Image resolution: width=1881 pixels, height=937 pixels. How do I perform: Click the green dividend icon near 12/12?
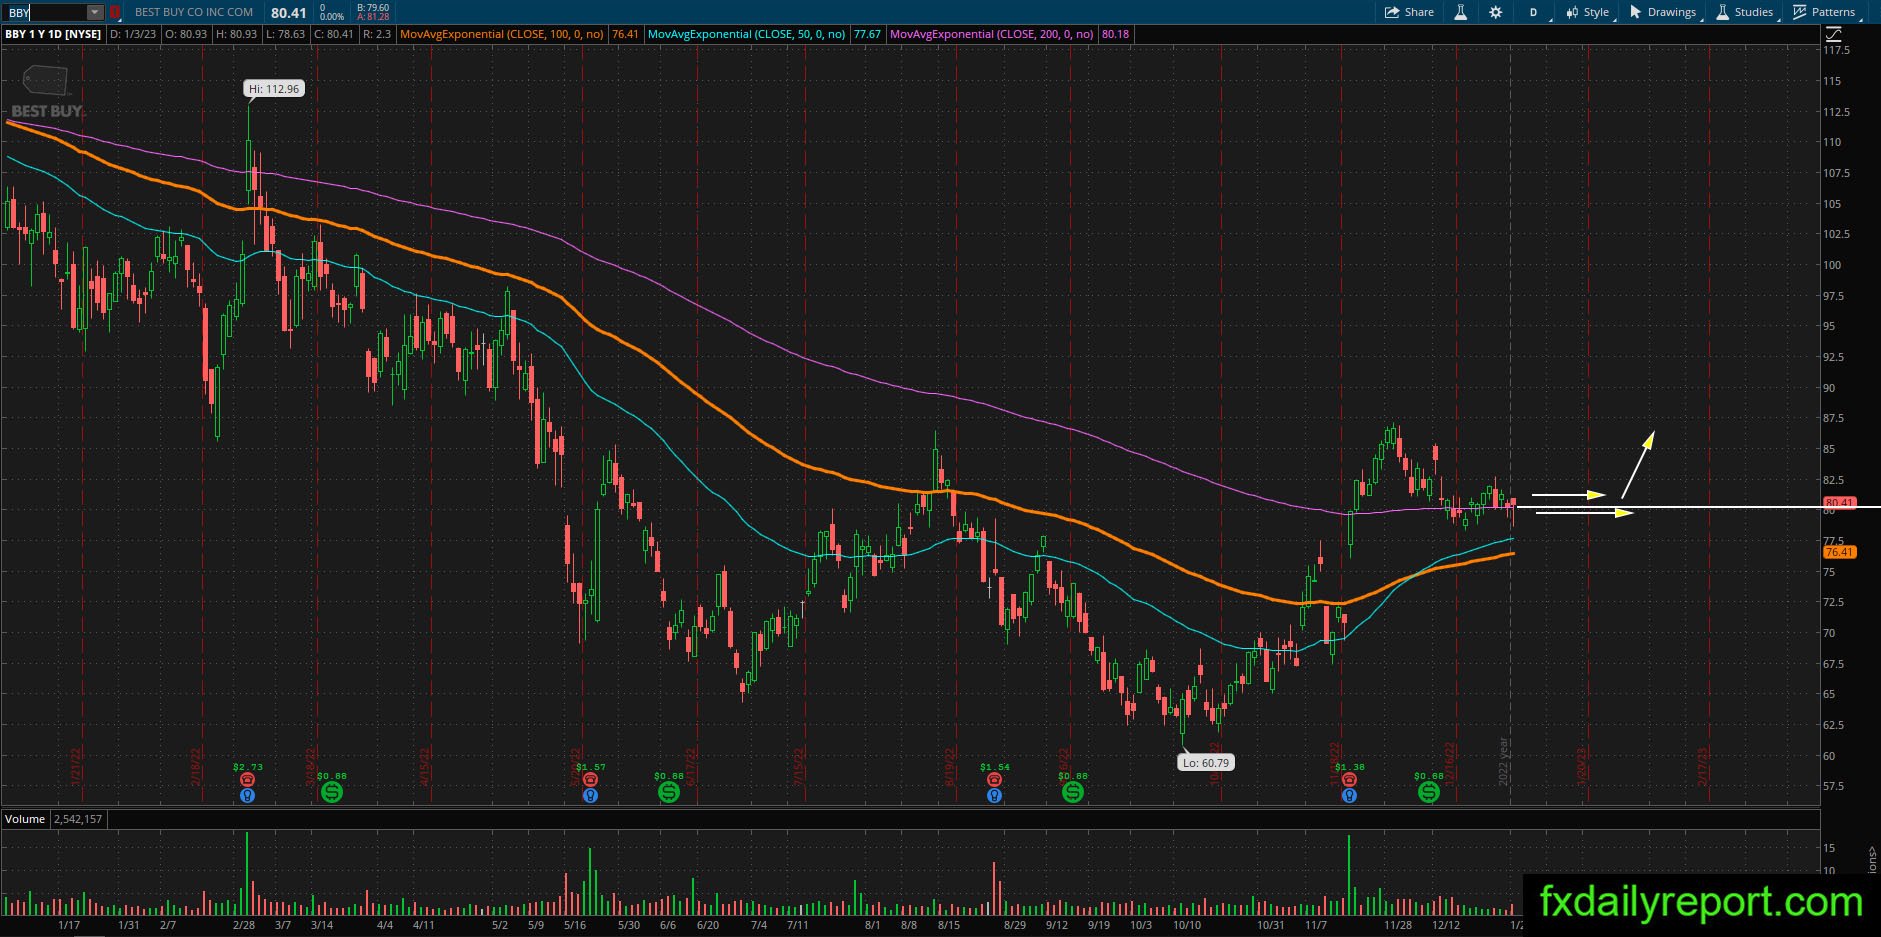coord(1429,792)
